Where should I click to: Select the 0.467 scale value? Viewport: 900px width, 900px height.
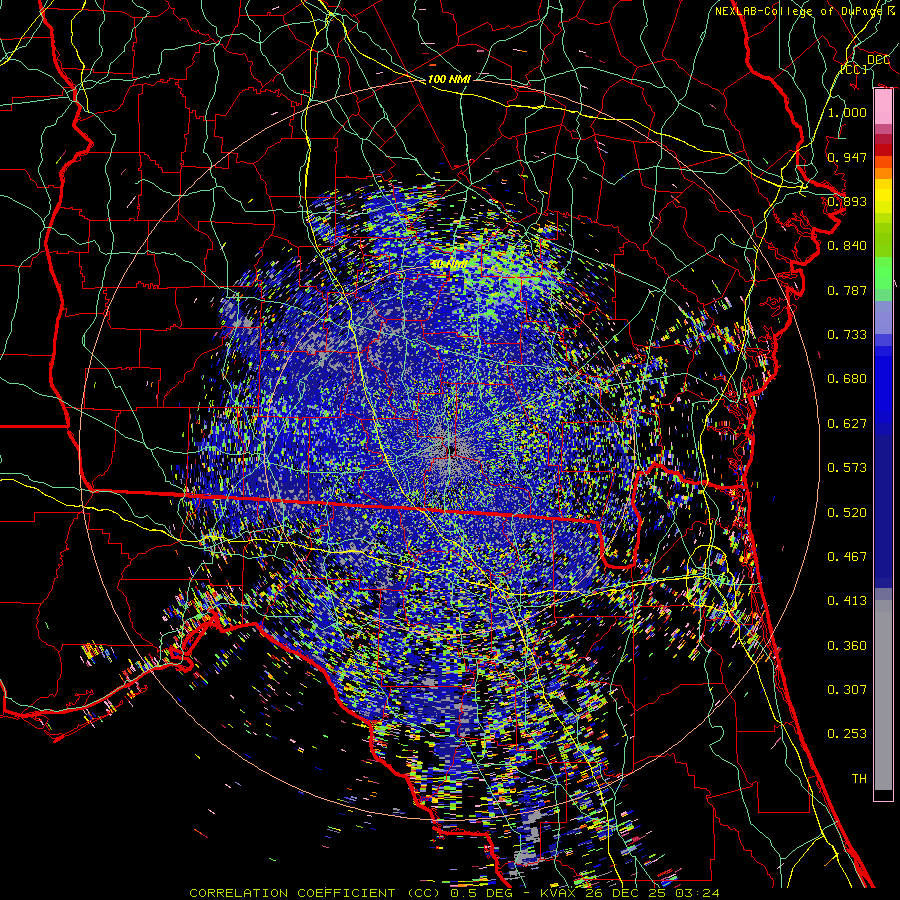(x=847, y=557)
